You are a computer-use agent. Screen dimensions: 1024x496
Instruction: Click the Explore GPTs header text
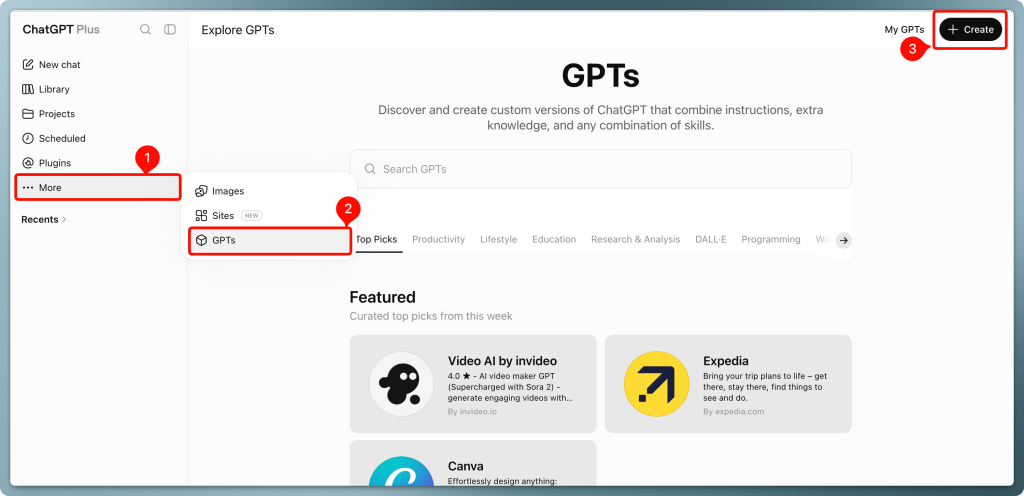pyautogui.click(x=238, y=30)
